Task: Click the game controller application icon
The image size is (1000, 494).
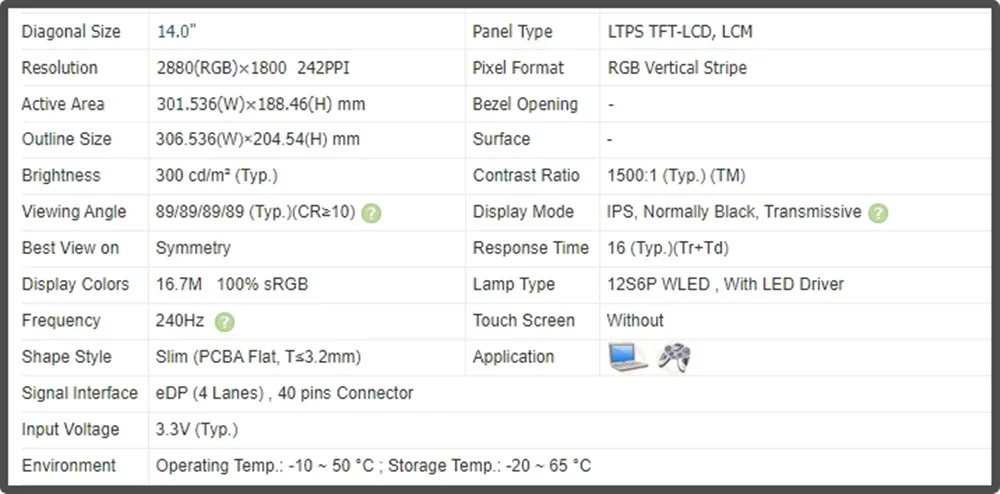Action: 674,357
